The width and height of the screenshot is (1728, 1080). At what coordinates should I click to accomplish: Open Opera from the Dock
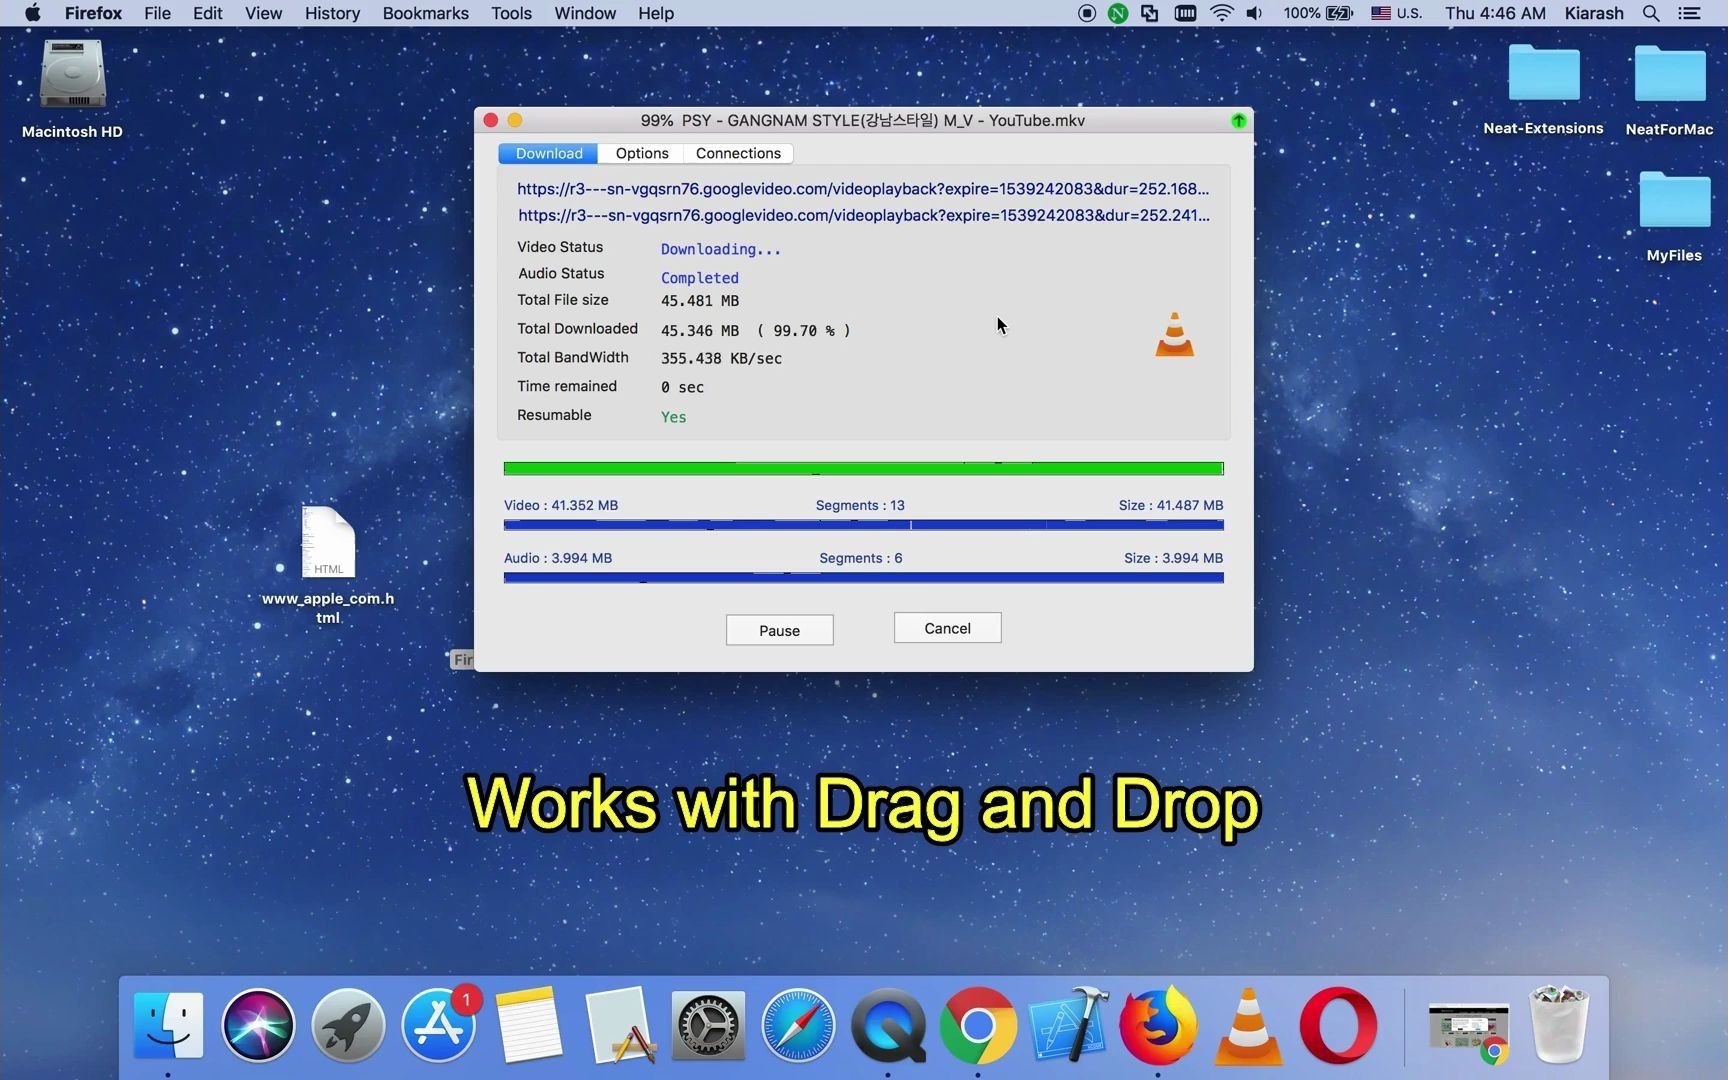click(1337, 1025)
